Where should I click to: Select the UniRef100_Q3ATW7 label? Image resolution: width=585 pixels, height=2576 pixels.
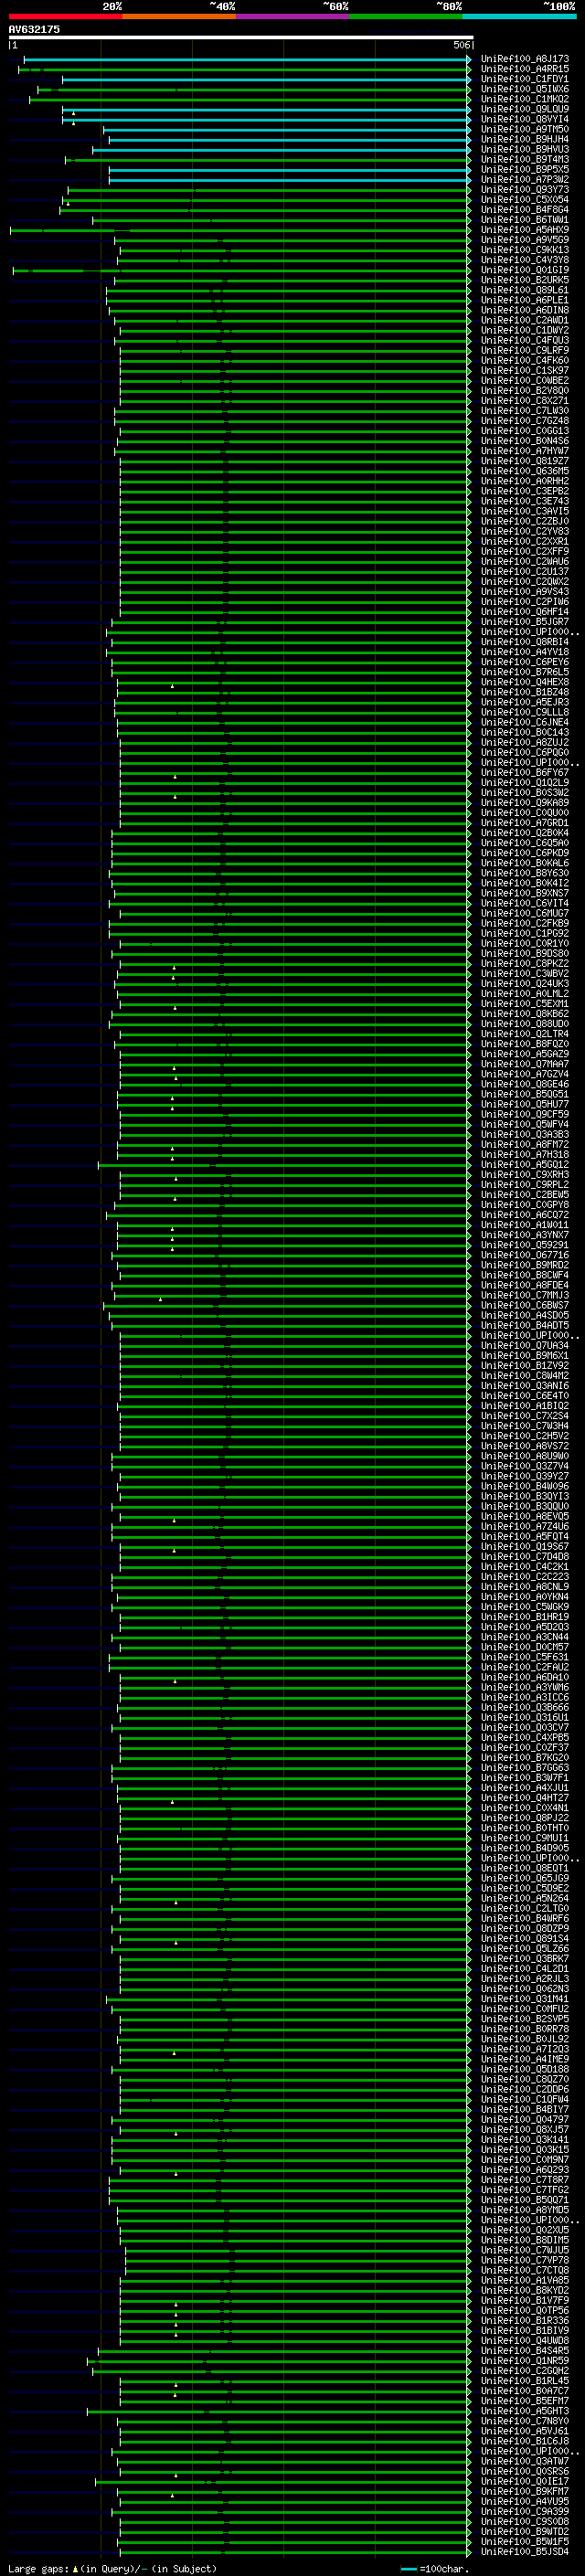(x=524, y=2461)
